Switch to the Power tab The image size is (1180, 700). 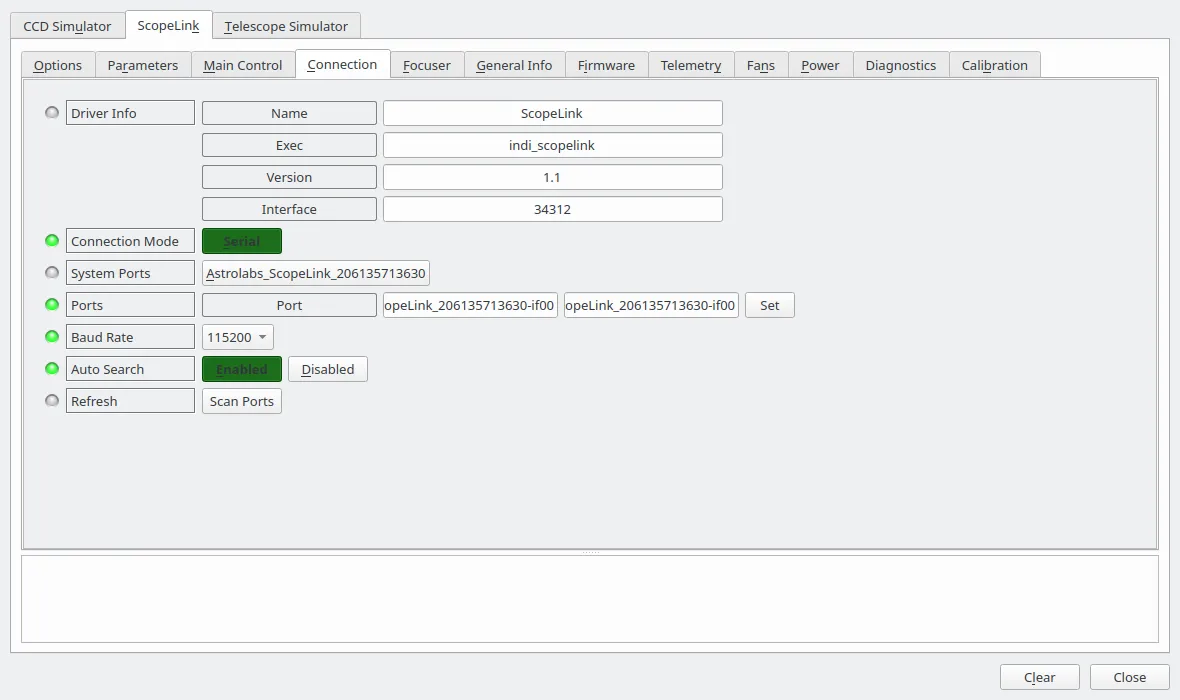820,65
